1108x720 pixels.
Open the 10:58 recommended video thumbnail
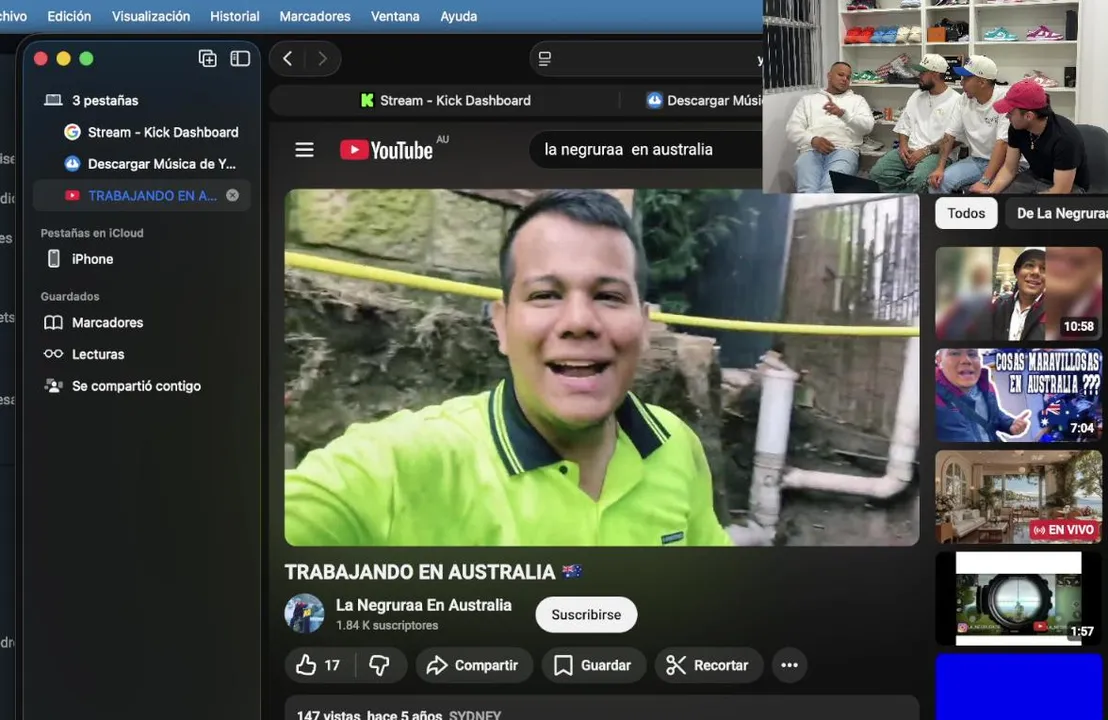coord(1018,294)
